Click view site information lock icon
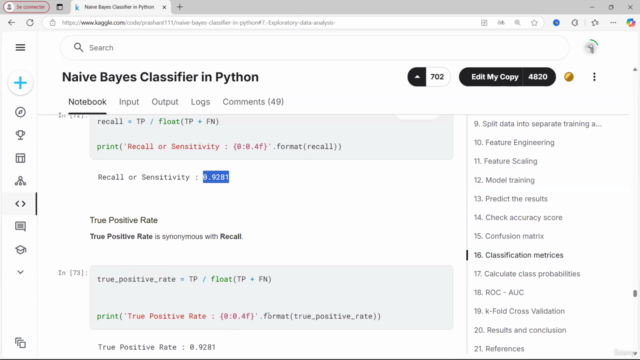Viewport: 640px width, 360px height. (x=53, y=23)
